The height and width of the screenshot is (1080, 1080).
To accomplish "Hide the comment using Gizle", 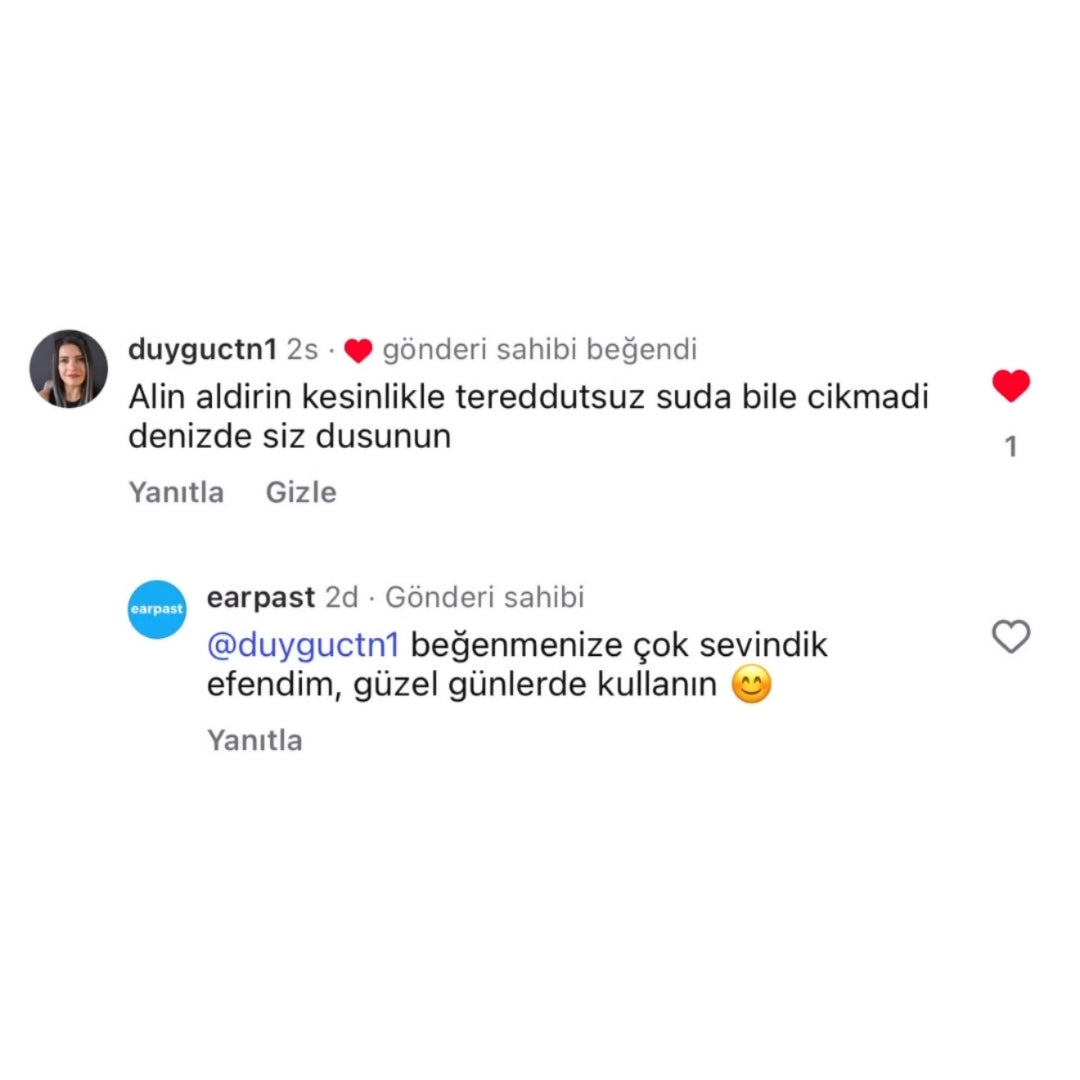I will pos(301,492).
